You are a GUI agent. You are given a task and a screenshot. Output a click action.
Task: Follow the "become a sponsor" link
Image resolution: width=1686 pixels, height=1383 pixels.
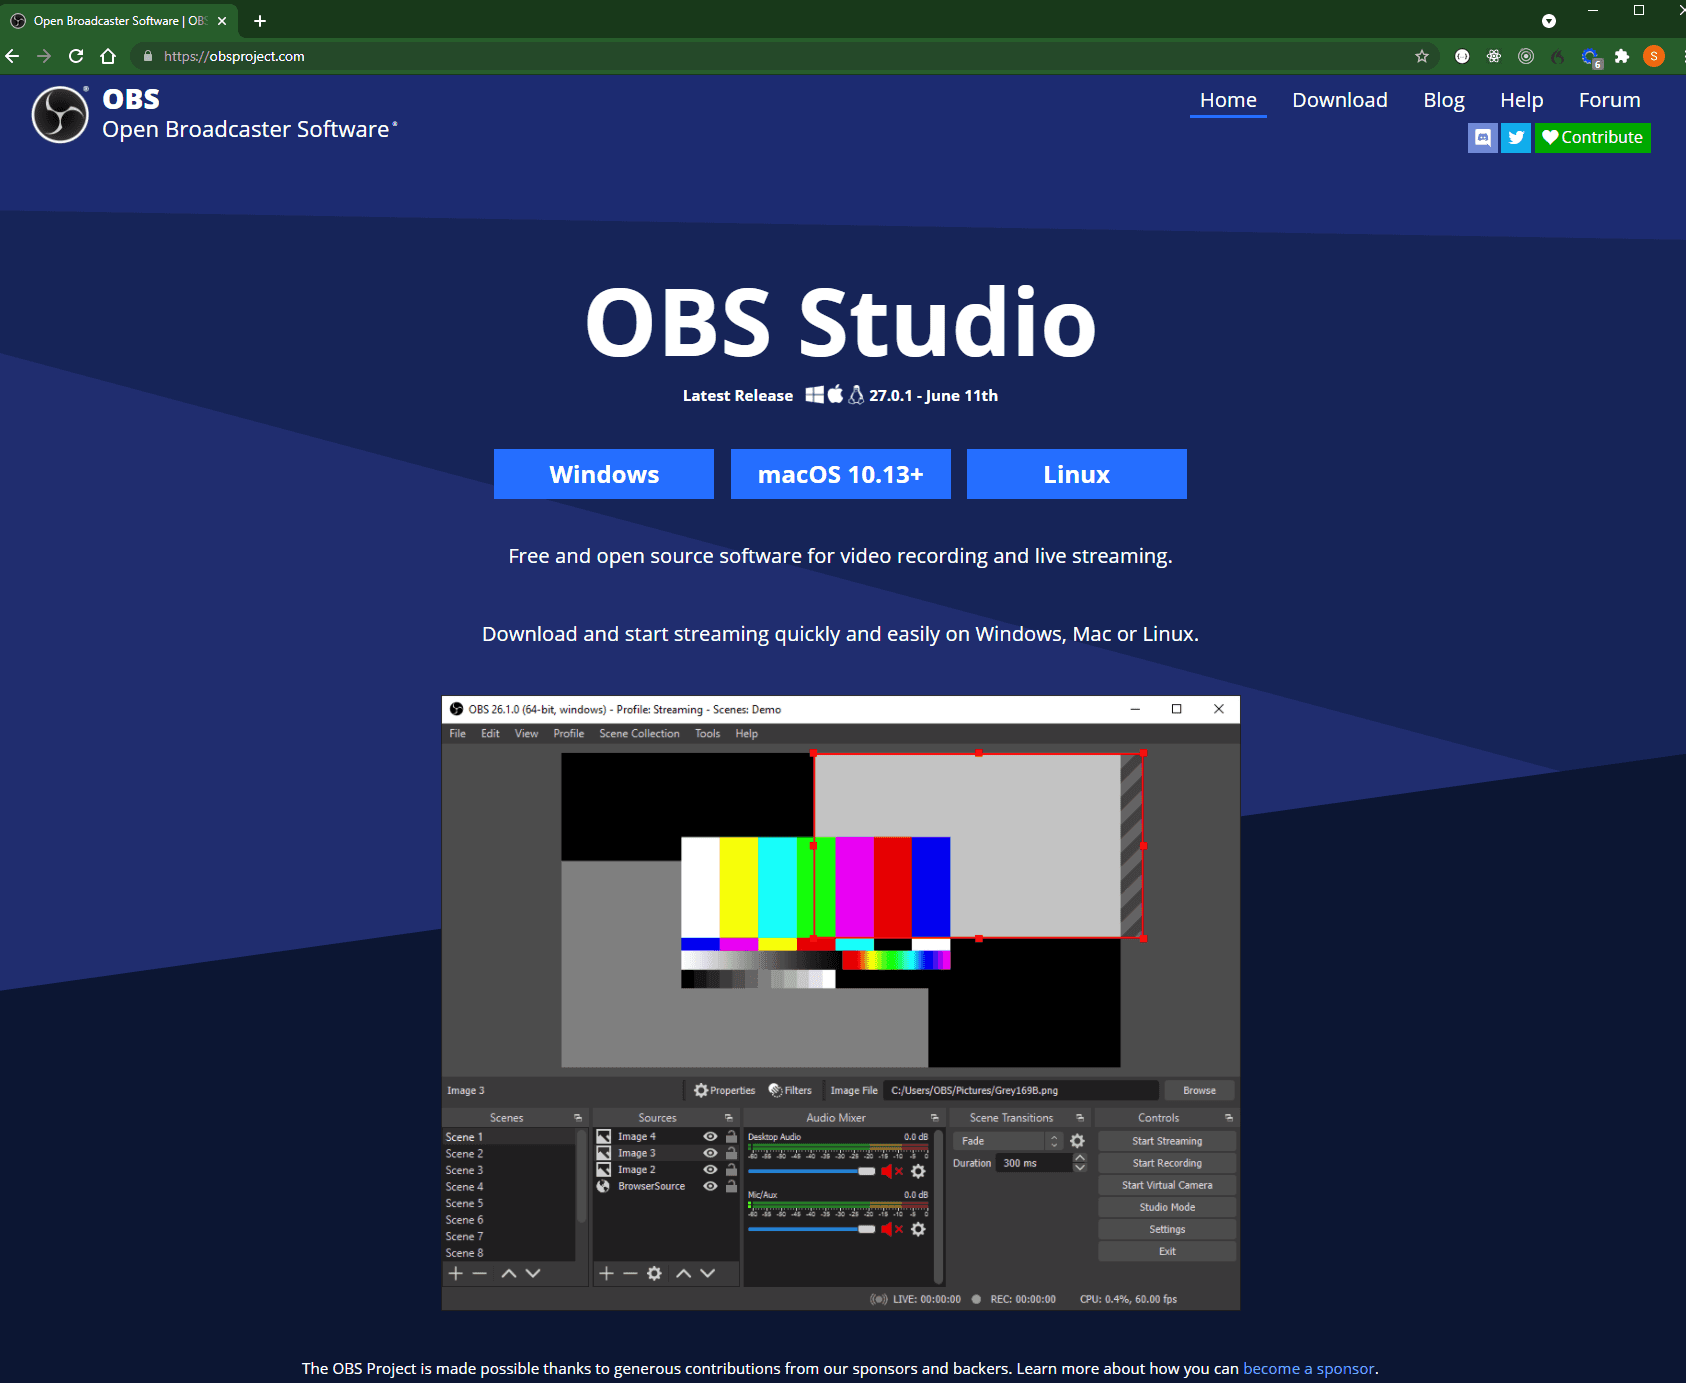point(1308,1368)
